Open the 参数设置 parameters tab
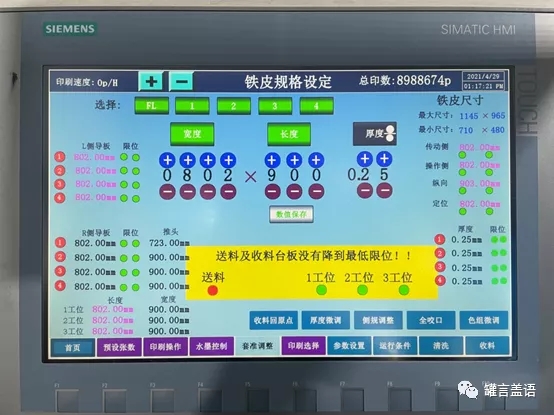This screenshot has width=554, height=415. (349, 345)
